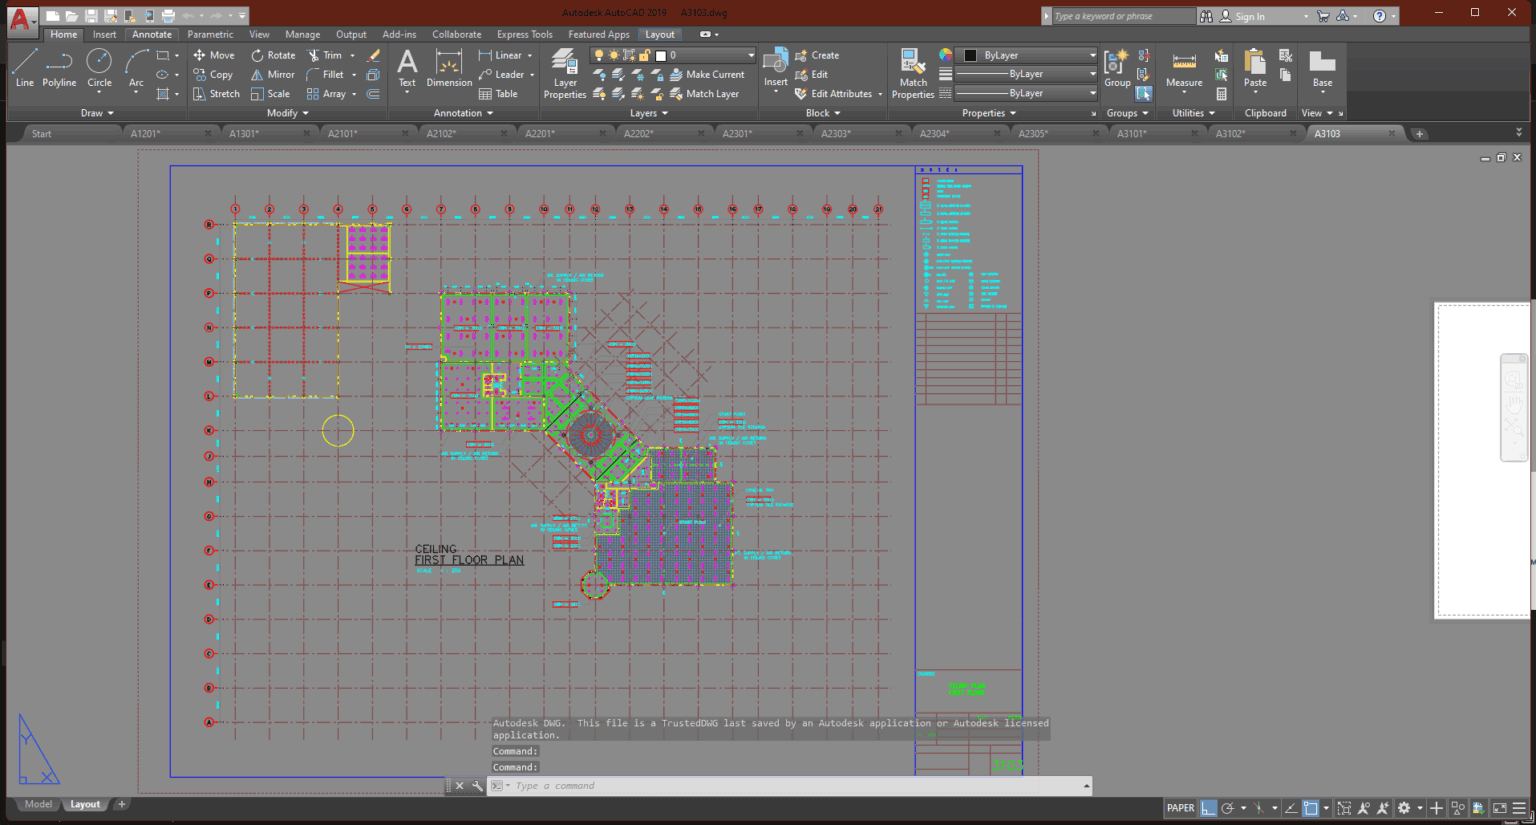This screenshot has height=825, width=1536.
Task: Toggle Object Snap in the status bar
Action: [1313, 808]
